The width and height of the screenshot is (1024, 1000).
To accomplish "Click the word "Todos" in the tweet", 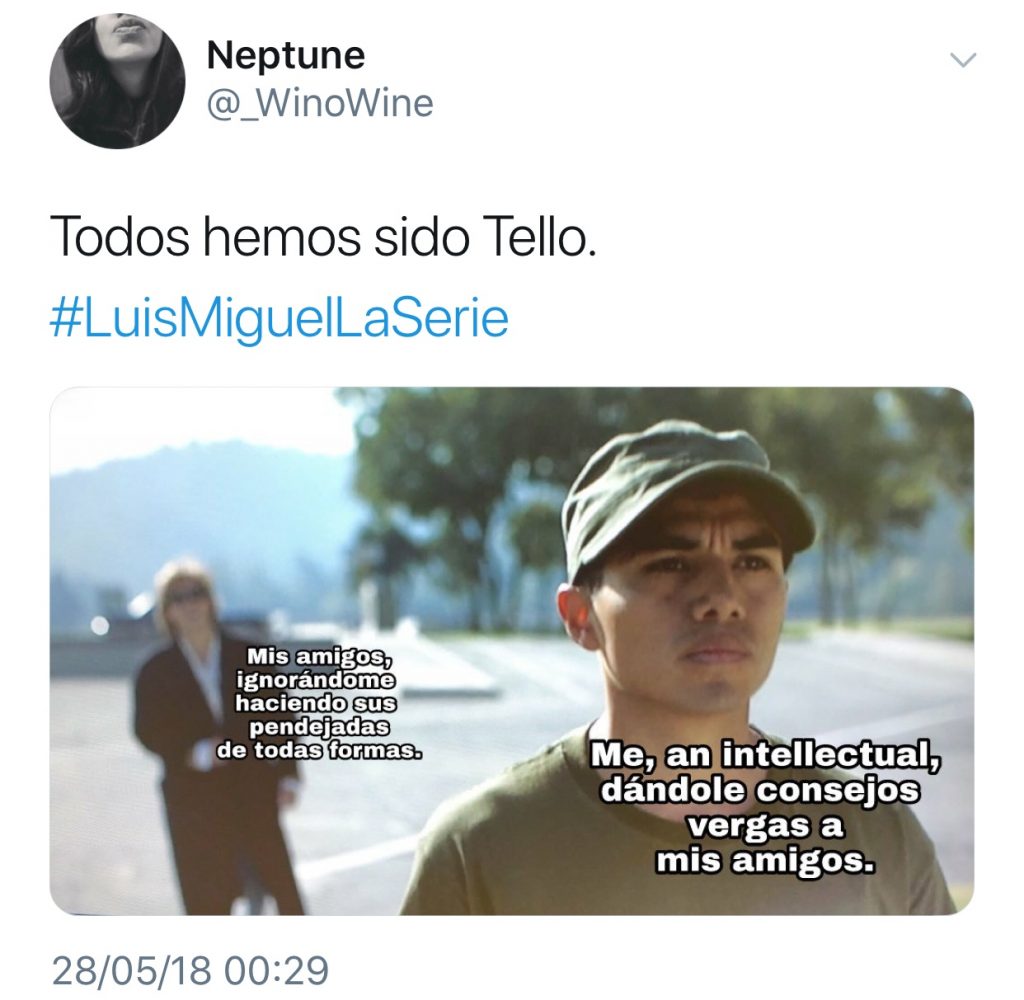I will 120,236.
